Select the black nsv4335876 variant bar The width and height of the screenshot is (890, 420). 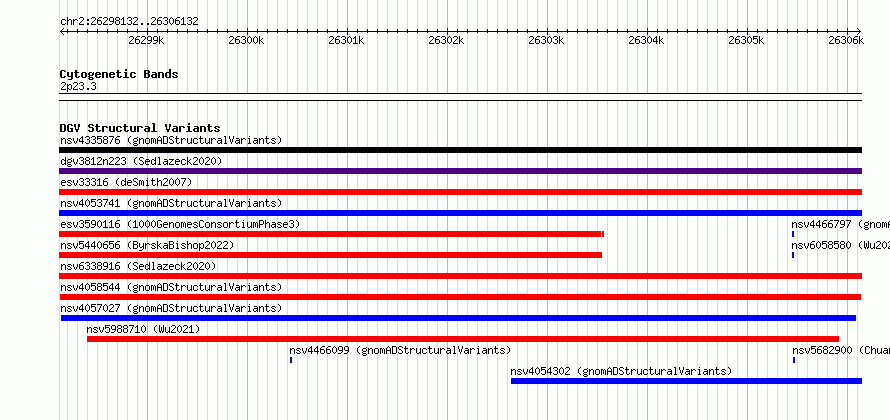tap(460, 150)
